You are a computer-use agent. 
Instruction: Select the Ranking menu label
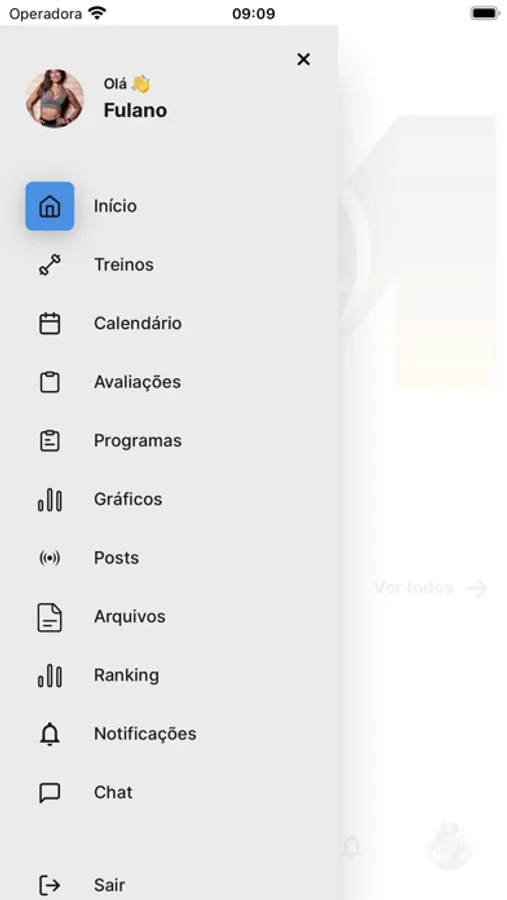click(x=126, y=676)
